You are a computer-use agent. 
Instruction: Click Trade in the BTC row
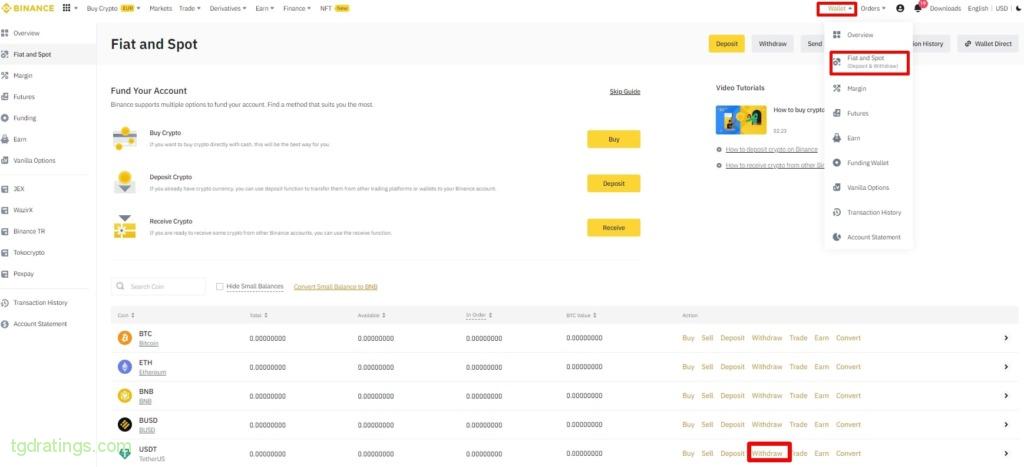pyautogui.click(x=798, y=338)
